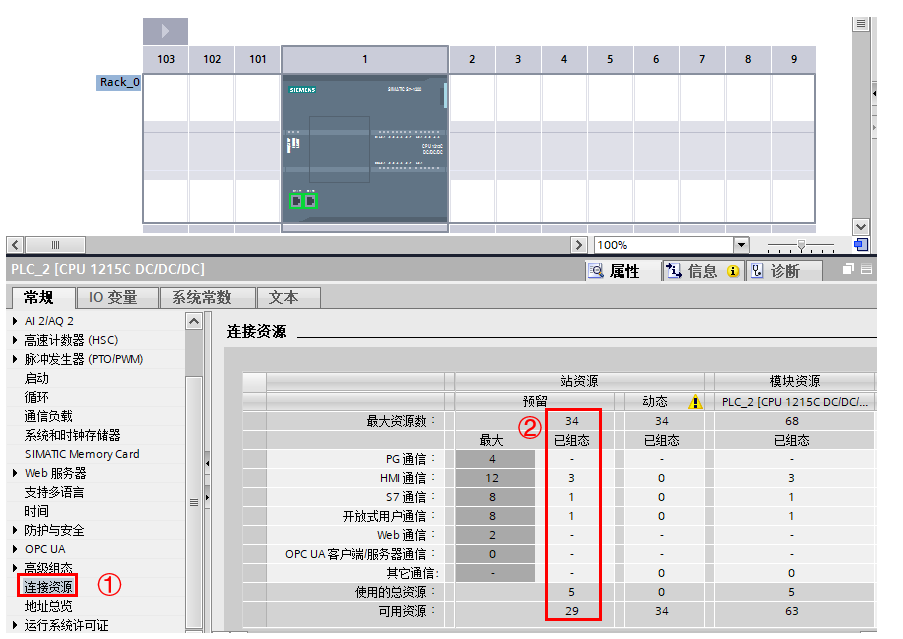Expand the 高级组态 node
Screen dimensions: 903x639
[16, 568]
